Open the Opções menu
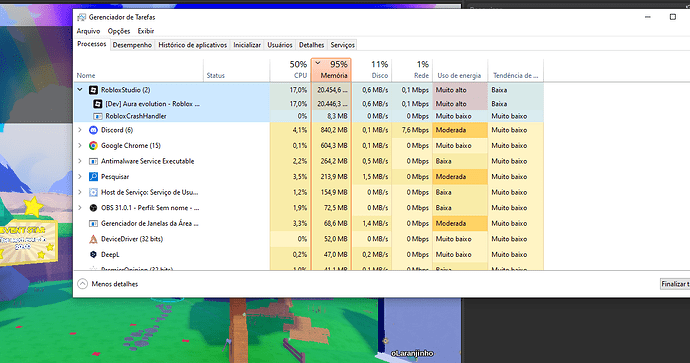 click(x=119, y=31)
